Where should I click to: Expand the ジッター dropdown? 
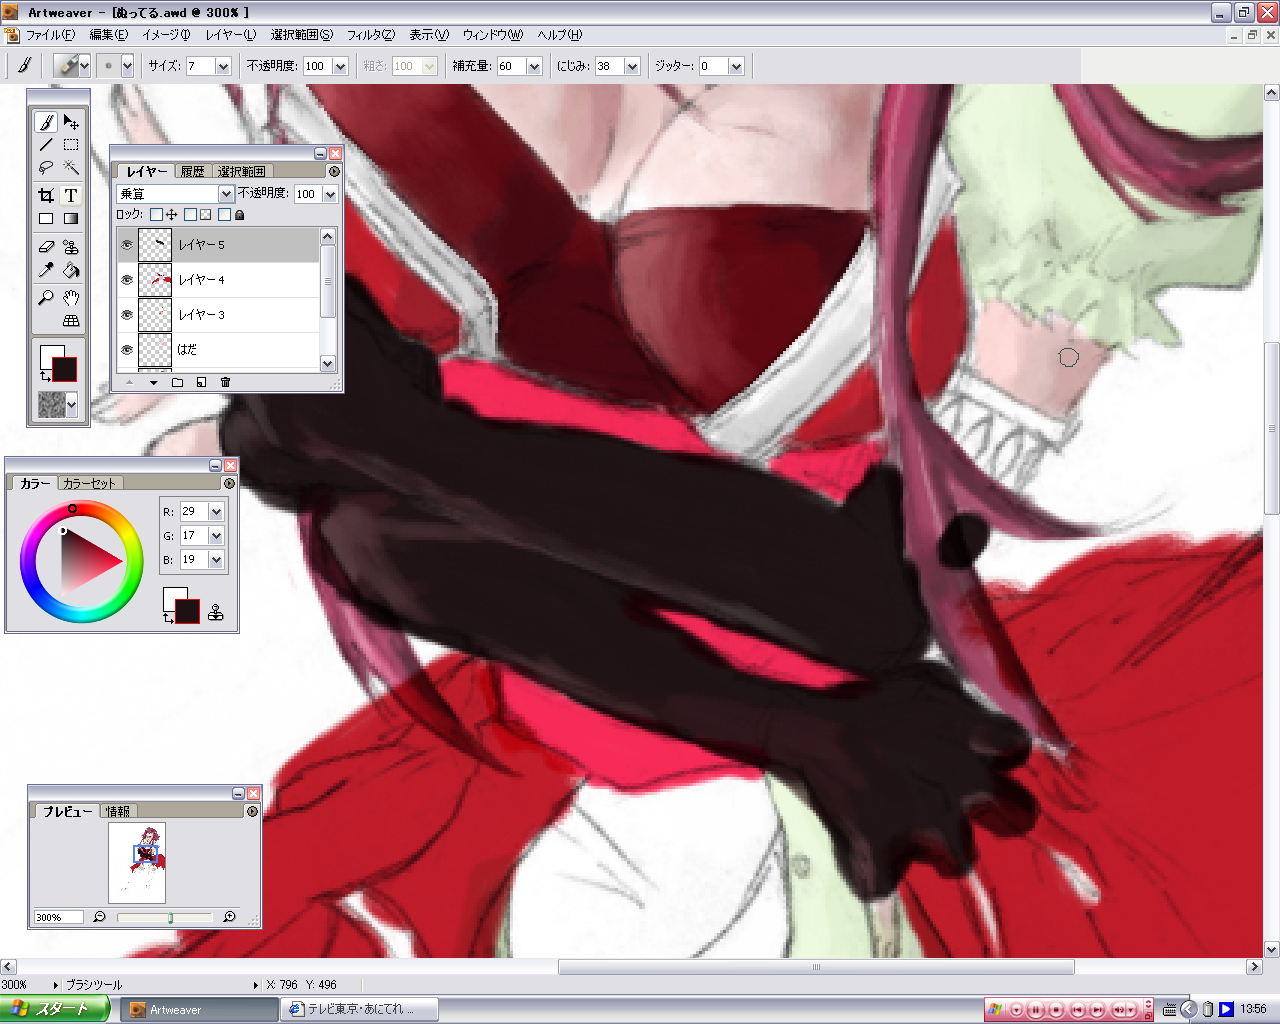click(x=736, y=66)
